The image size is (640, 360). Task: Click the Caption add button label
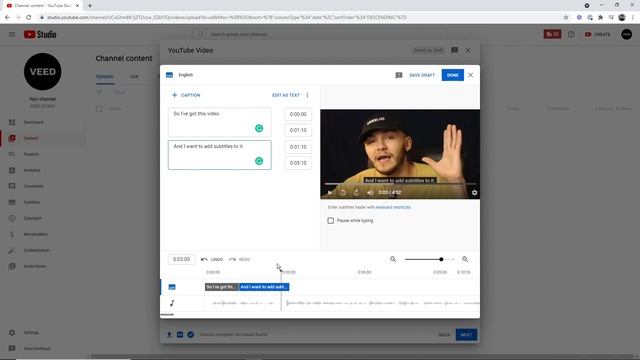(x=191, y=95)
